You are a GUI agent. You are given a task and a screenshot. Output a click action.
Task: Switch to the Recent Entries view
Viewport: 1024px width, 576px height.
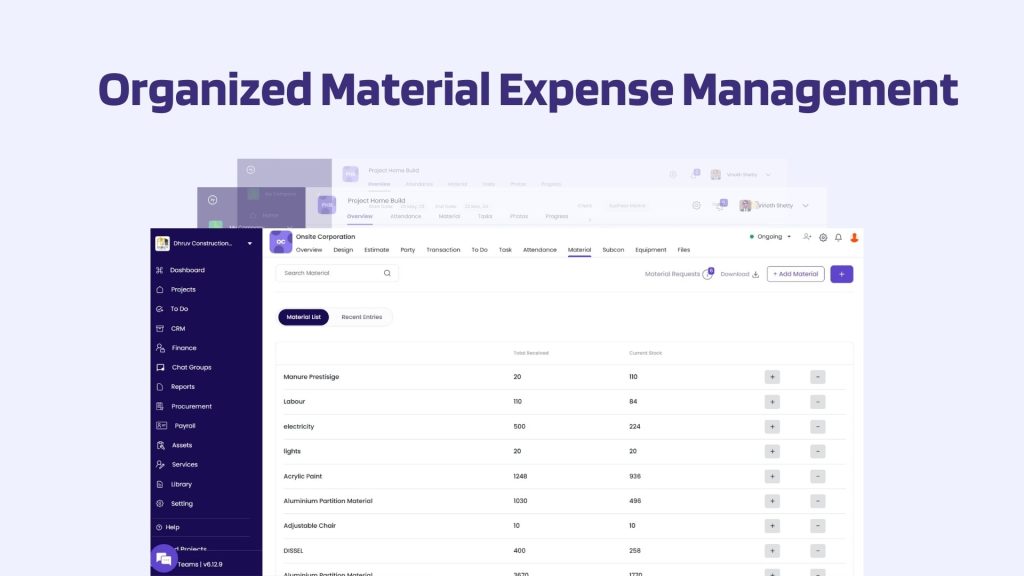[362, 317]
